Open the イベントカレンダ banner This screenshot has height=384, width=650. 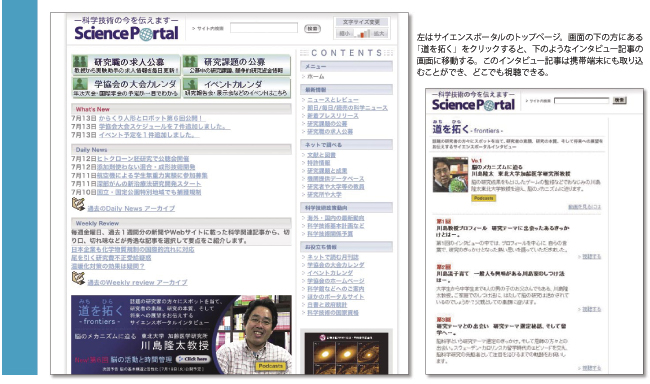(236, 87)
